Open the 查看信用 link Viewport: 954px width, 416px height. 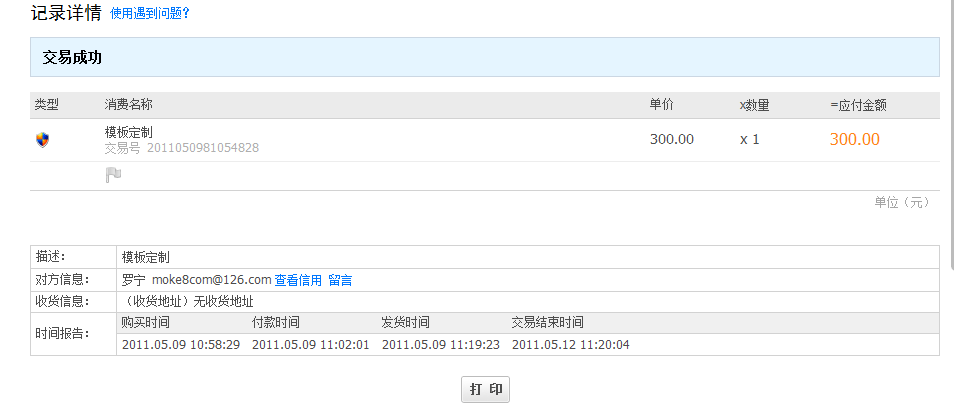(298, 280)
